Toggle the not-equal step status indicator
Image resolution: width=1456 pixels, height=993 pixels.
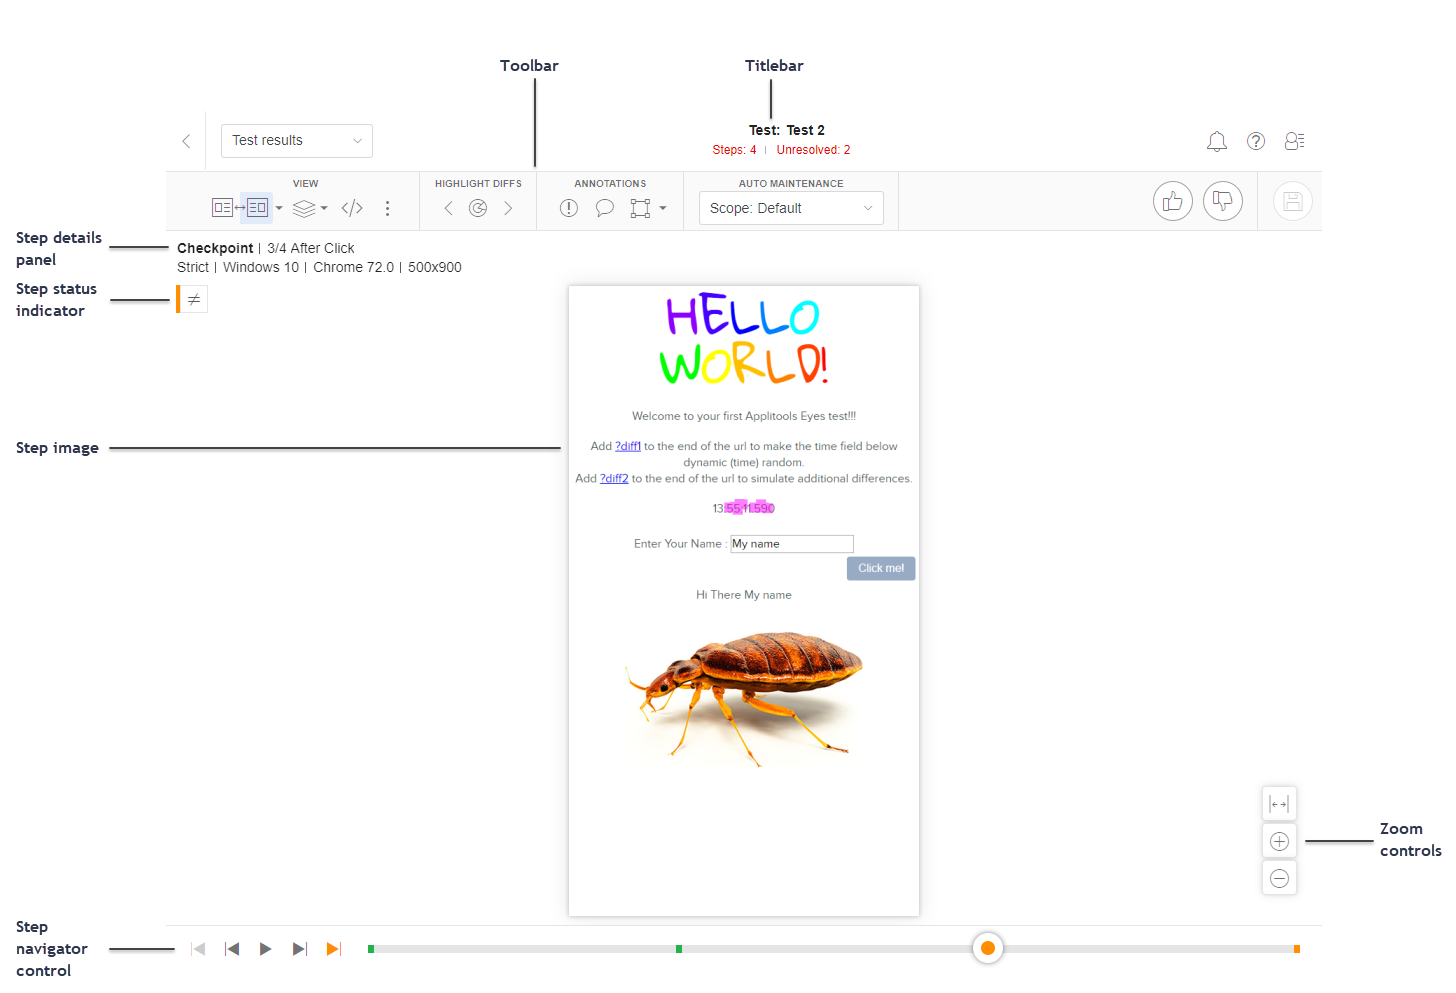coord(194,300)
